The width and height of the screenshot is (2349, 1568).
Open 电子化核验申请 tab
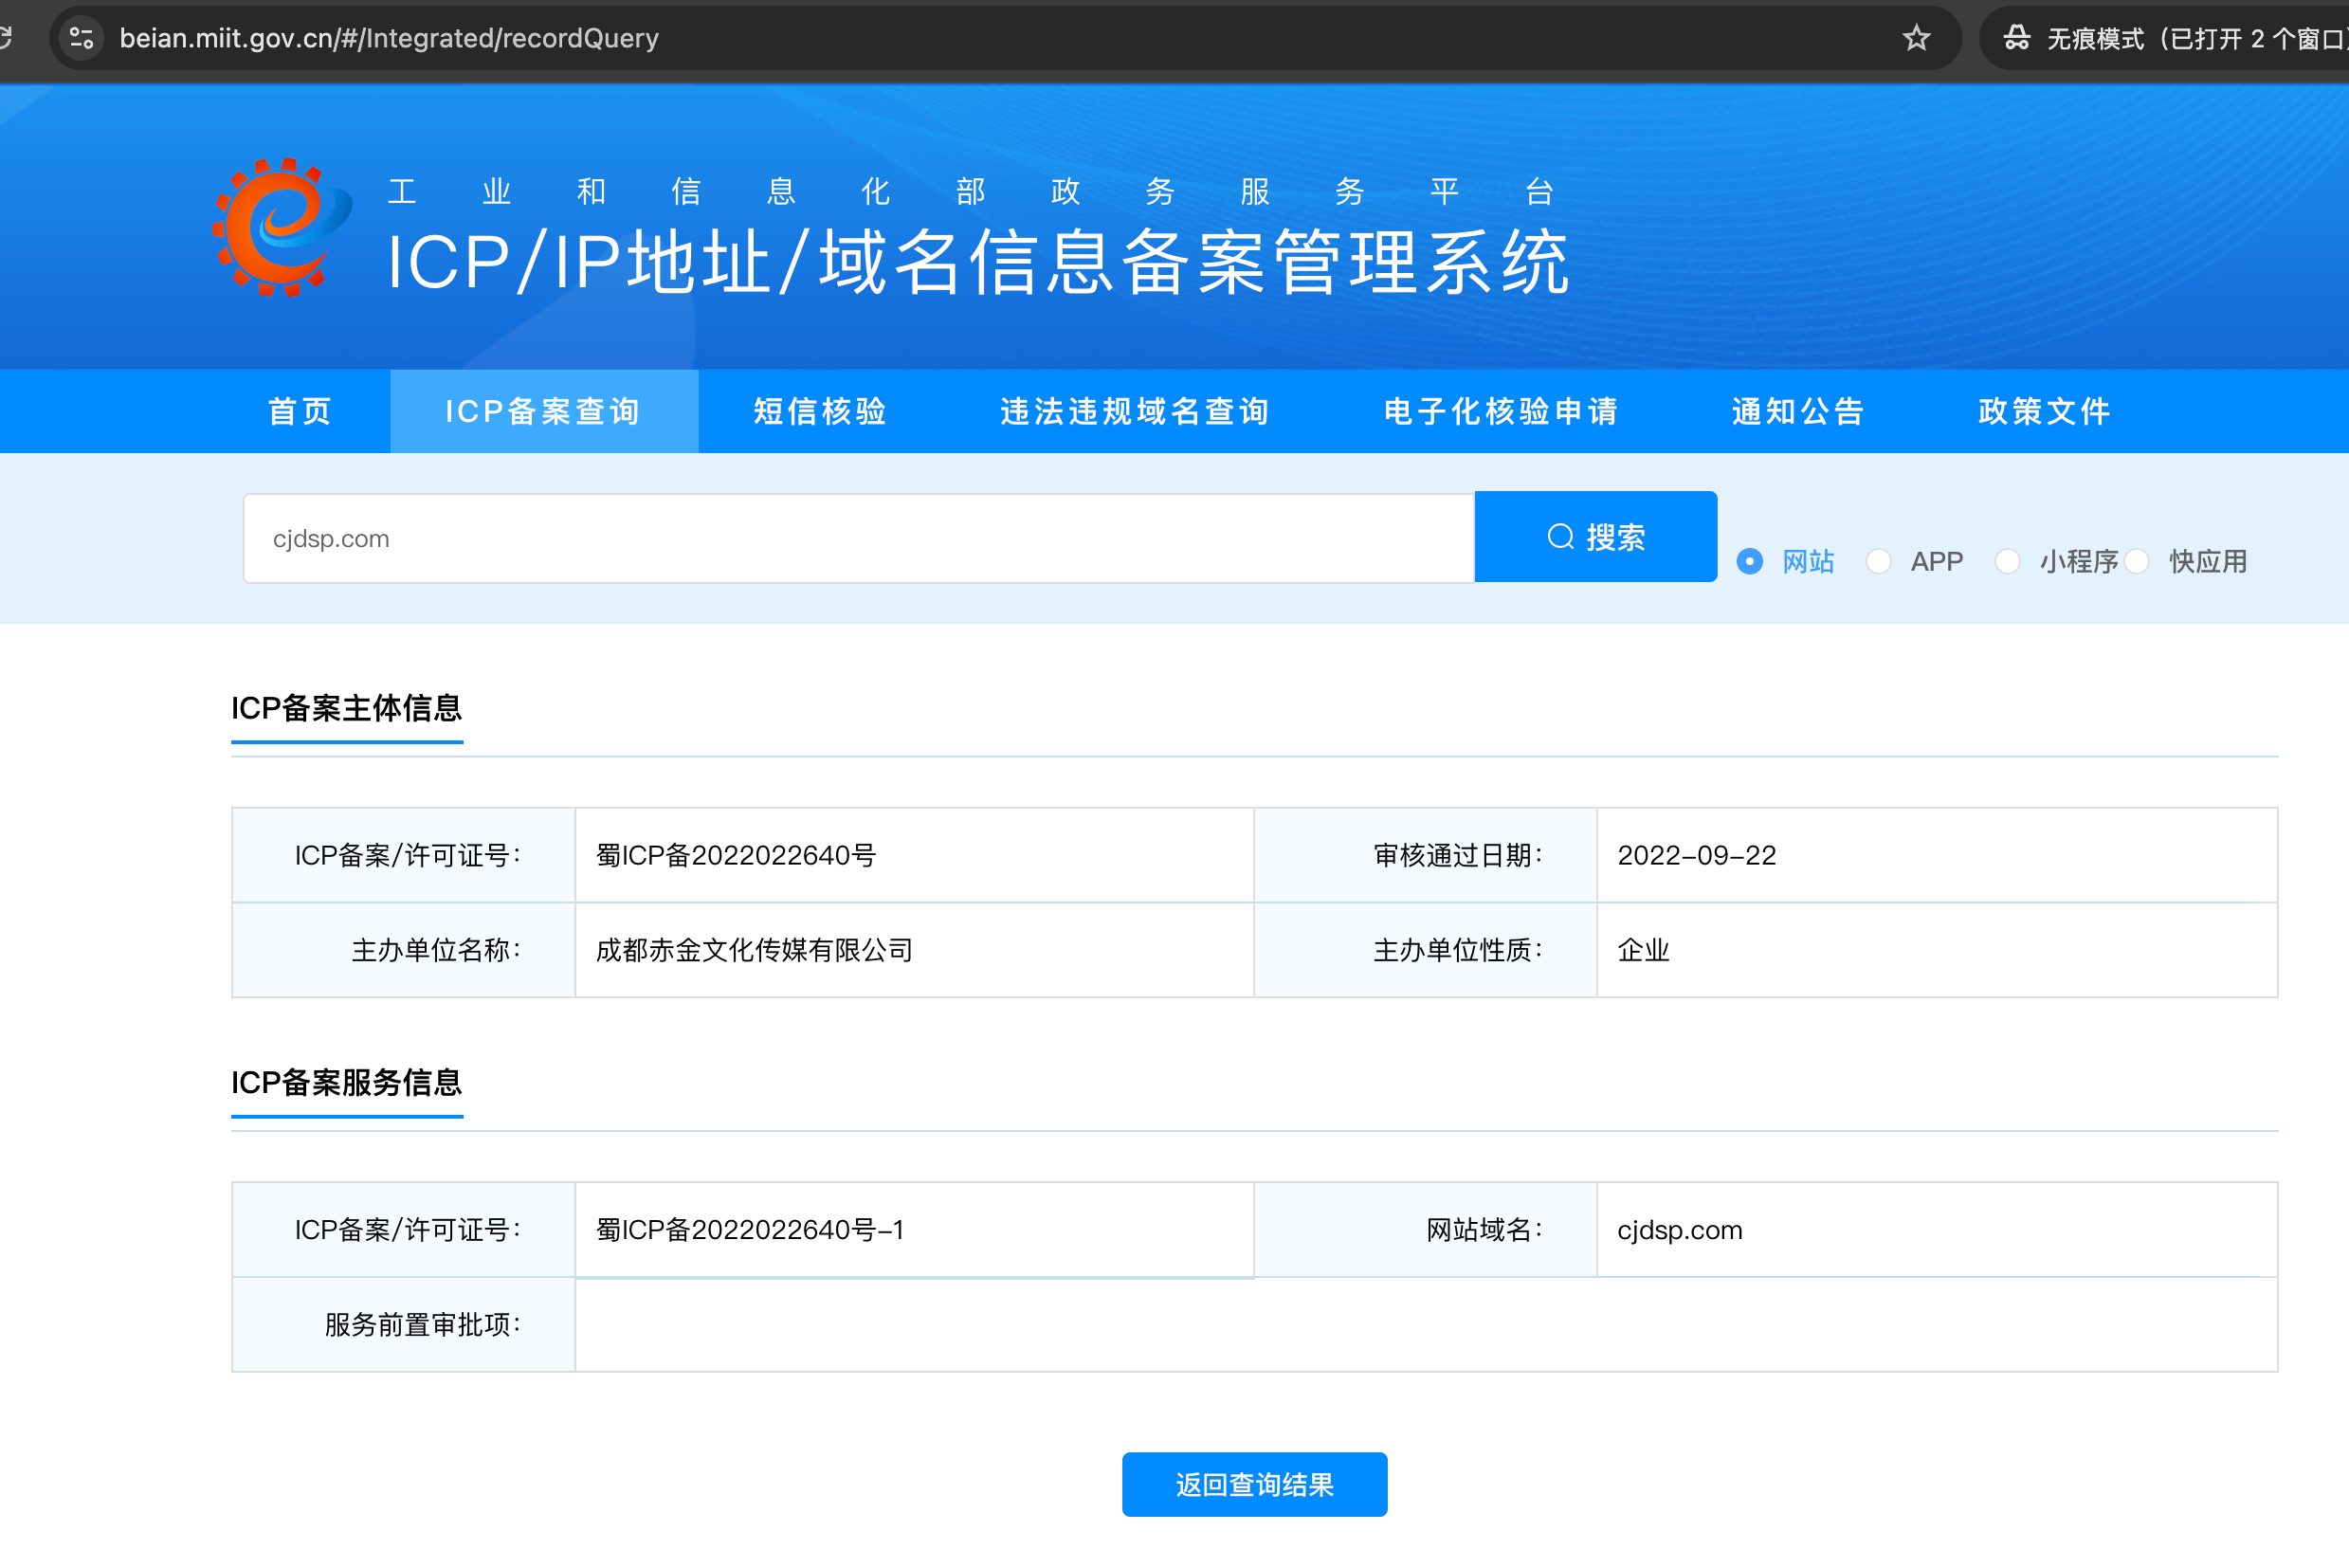[x=1501, y=411]
